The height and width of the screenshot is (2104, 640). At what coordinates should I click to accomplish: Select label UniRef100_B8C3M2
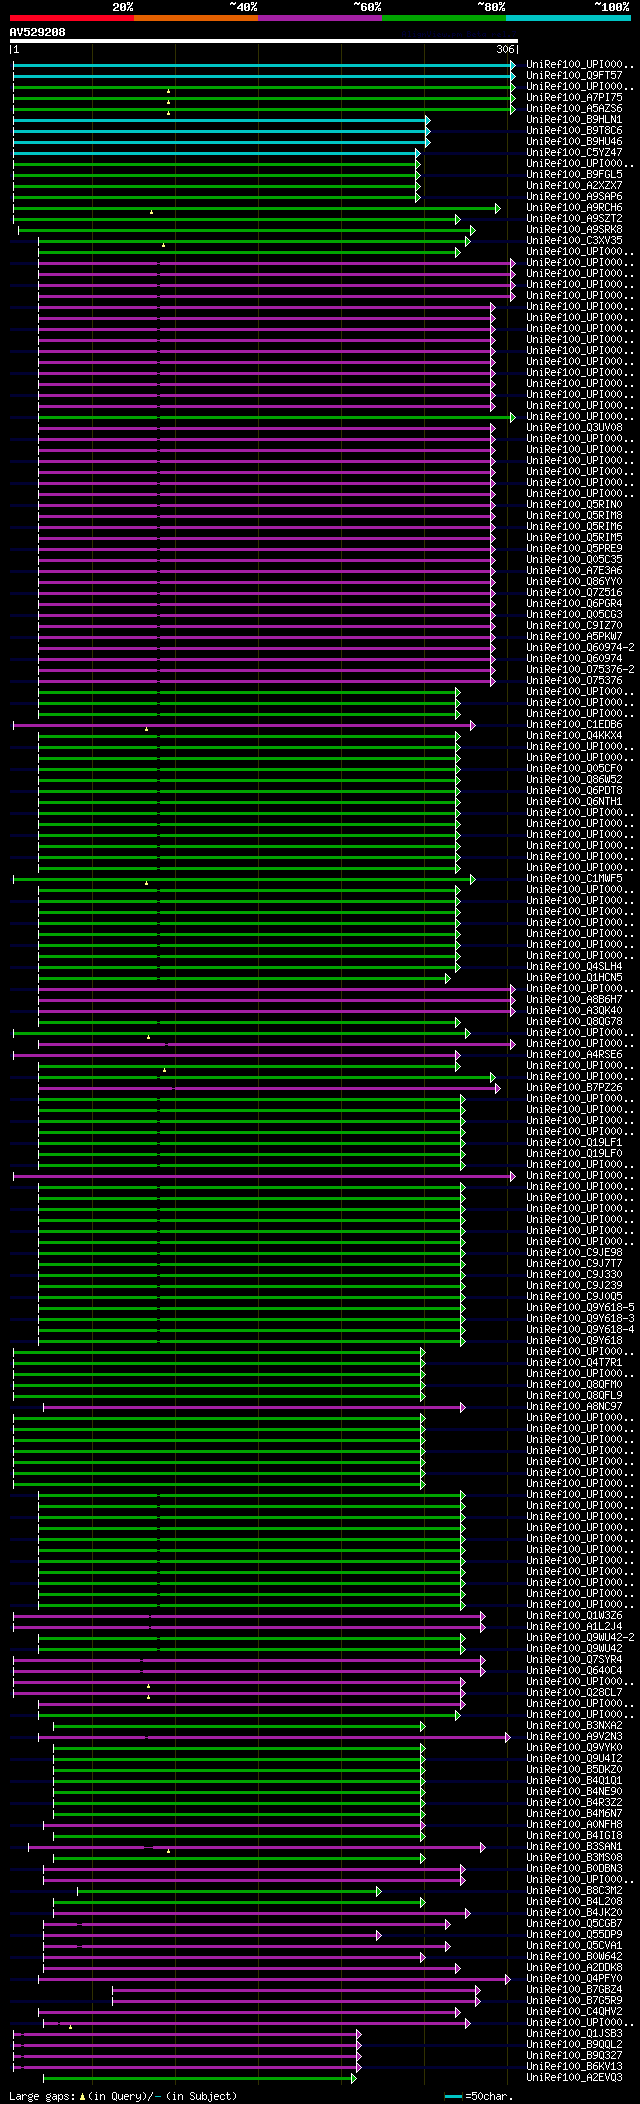574,1890
